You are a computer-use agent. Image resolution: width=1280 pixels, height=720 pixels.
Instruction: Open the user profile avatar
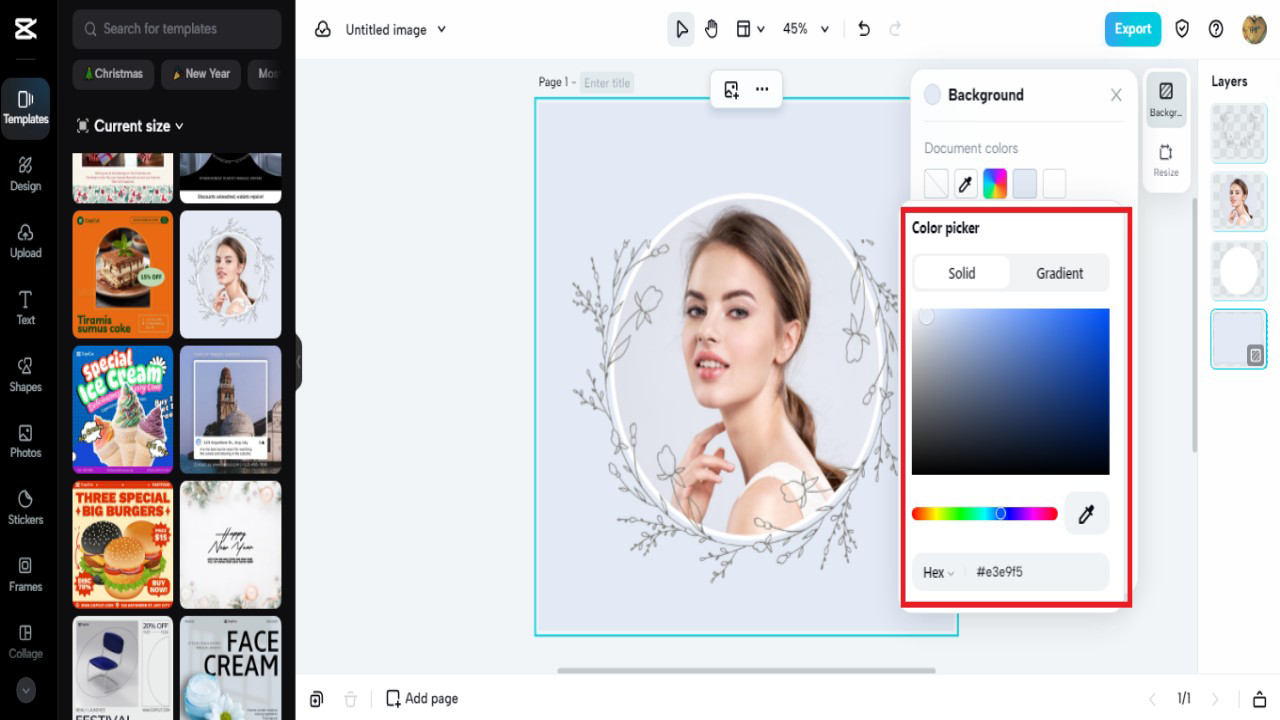point(1254,29)
